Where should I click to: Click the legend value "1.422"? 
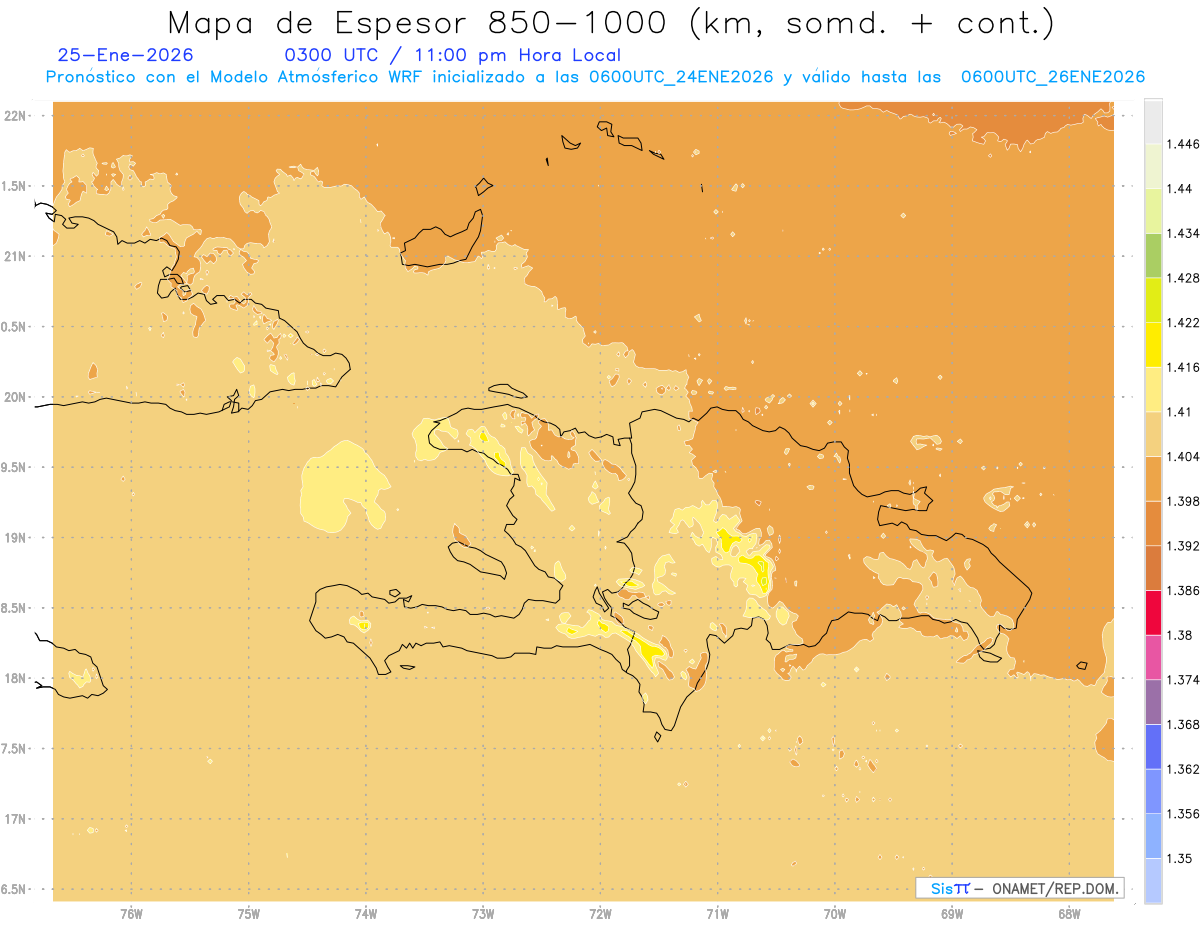tap(1182, 322)
